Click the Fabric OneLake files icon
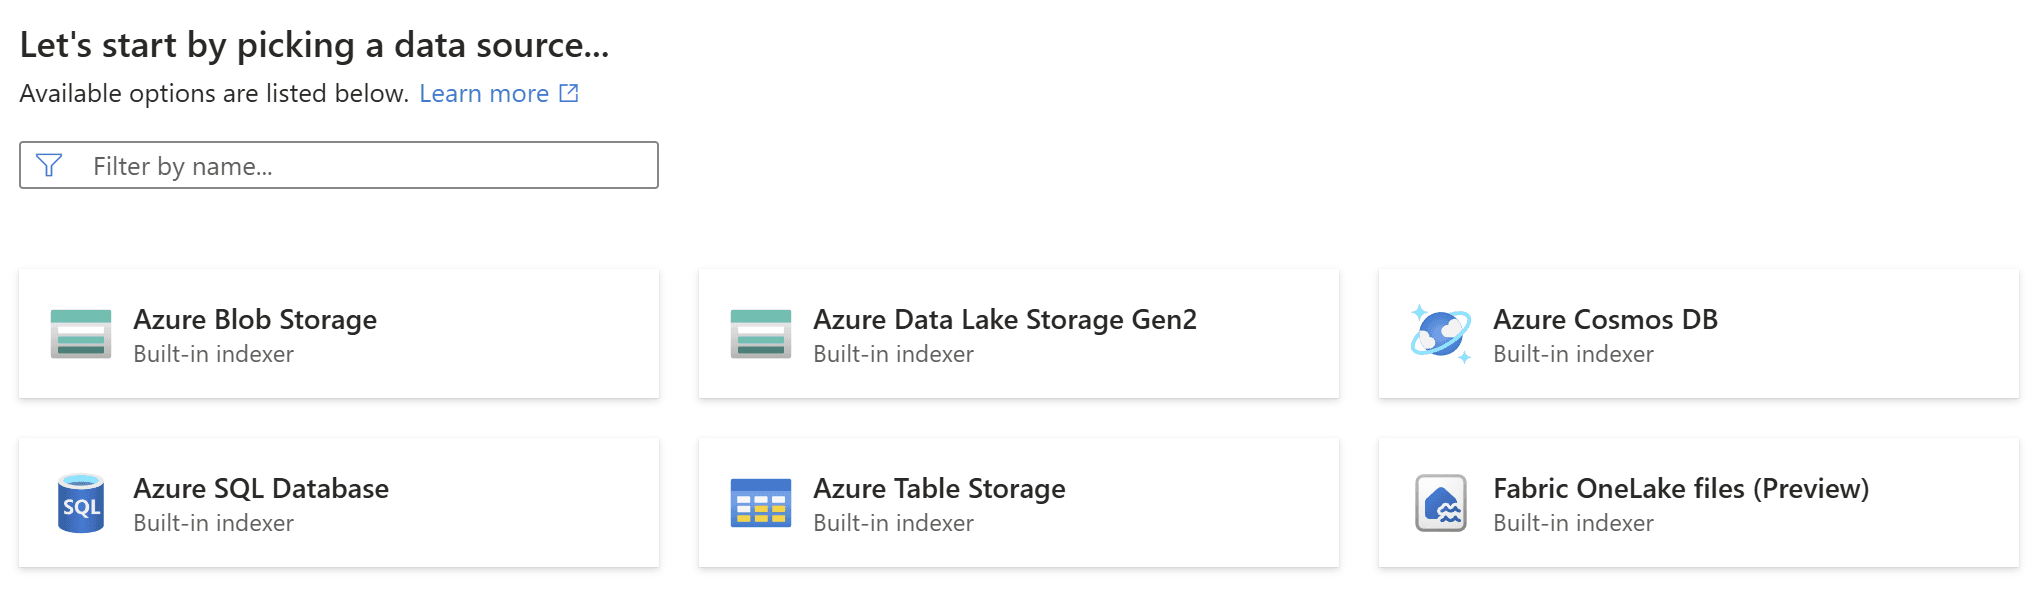Image resolution: width=2040 pixels, height=589 pixels. point(1441,503)
